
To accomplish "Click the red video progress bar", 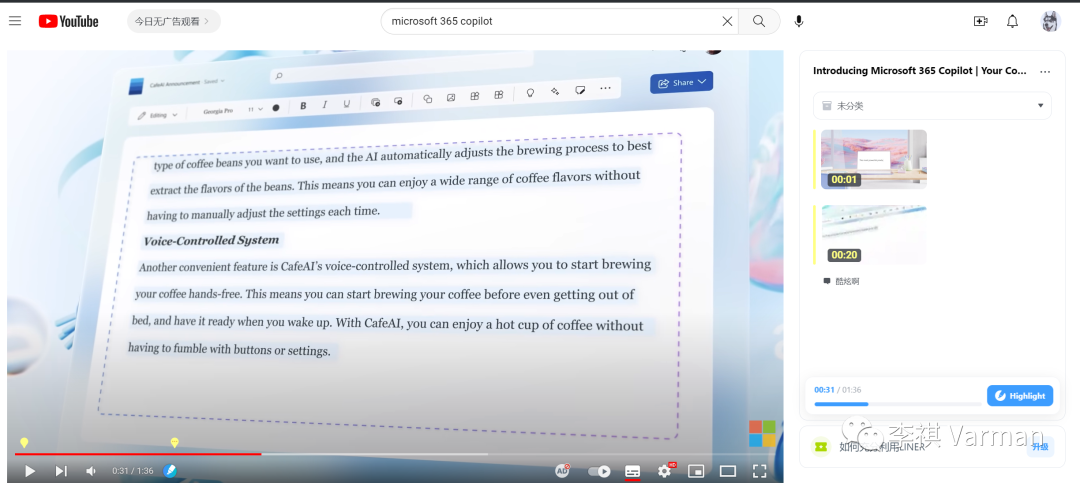I will pos(138,454).
